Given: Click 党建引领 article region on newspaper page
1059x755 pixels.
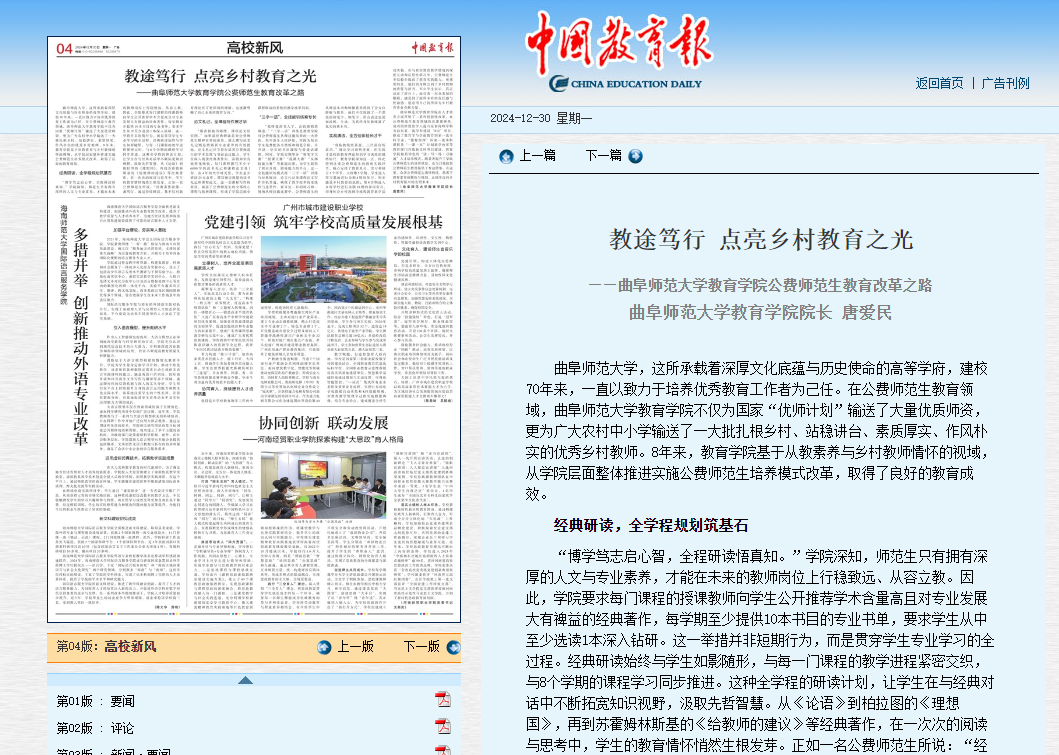Looking at the screenshot, I should click(323, 222).
